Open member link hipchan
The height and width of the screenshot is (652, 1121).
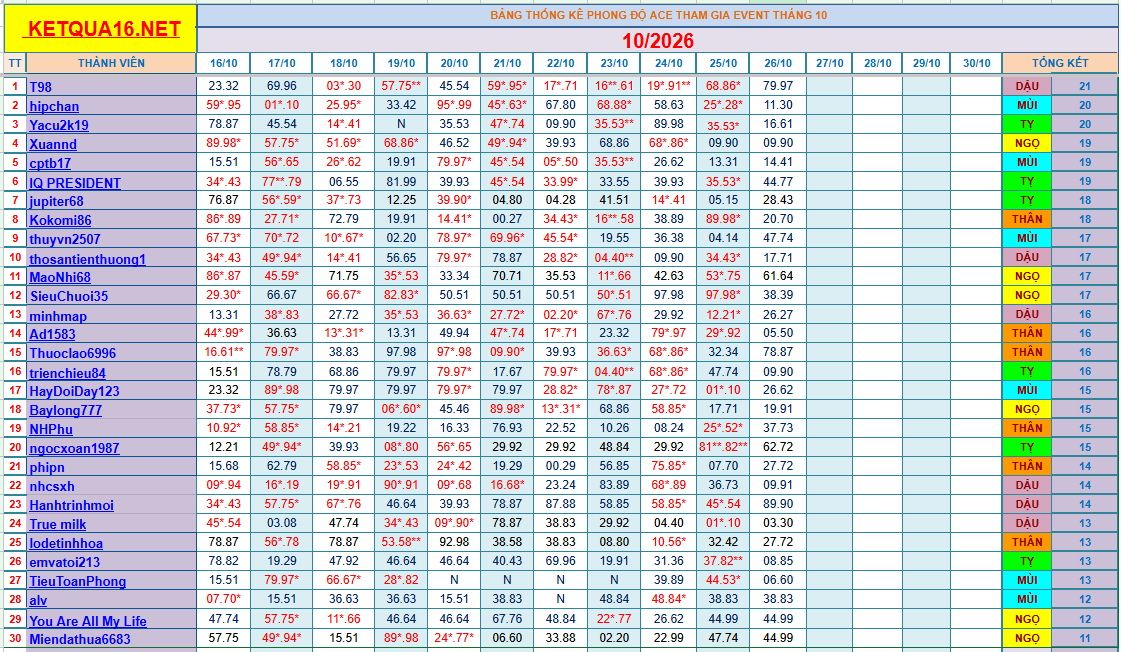tap(54, 106)
